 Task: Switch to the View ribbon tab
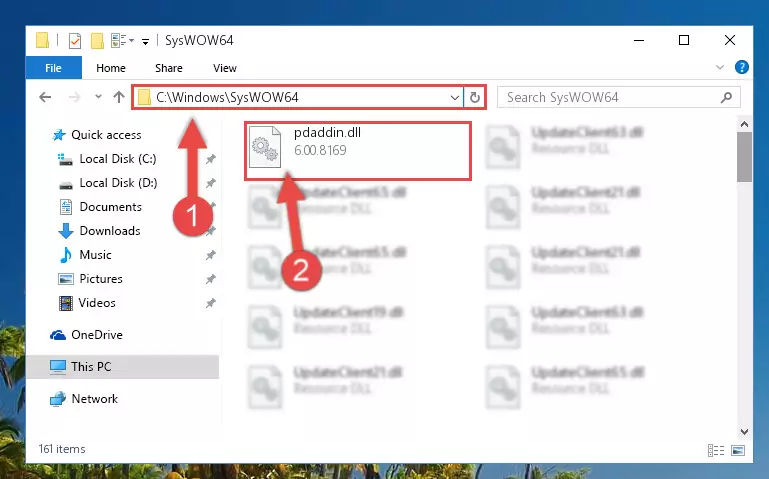pos(225,68)
